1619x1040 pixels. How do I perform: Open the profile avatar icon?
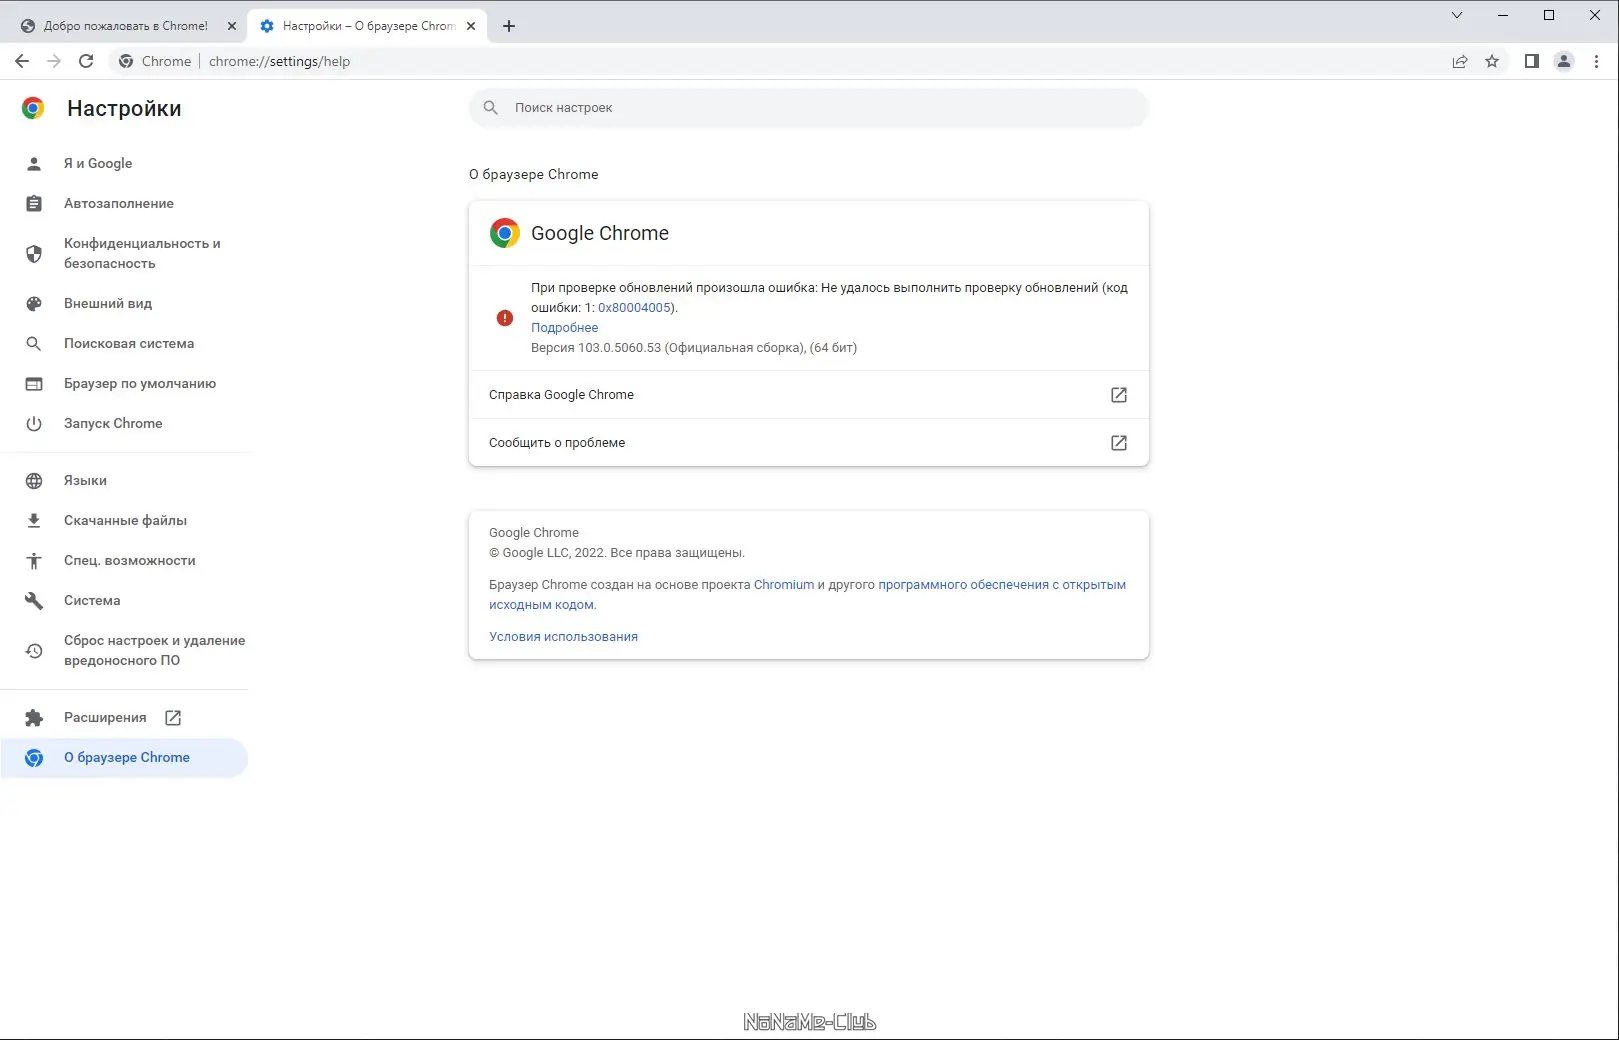click(1564, 61)
